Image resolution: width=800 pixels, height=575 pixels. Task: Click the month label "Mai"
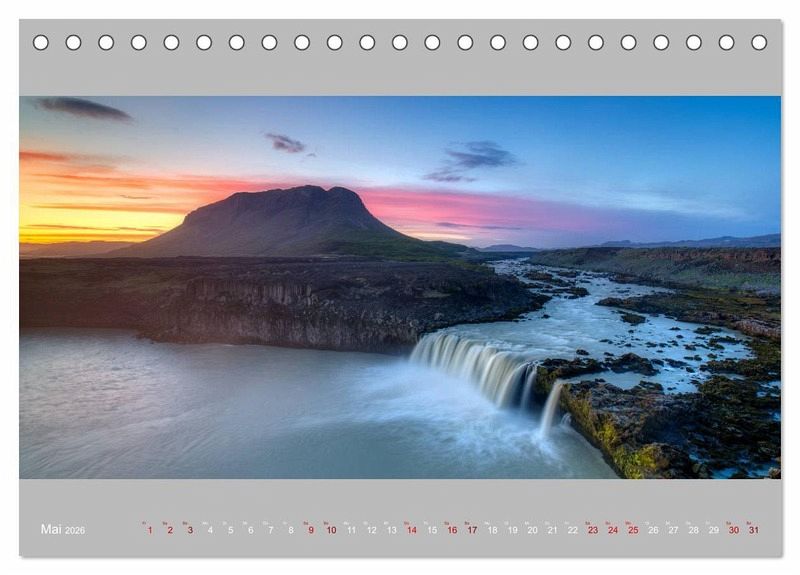[x=51, y=529]
